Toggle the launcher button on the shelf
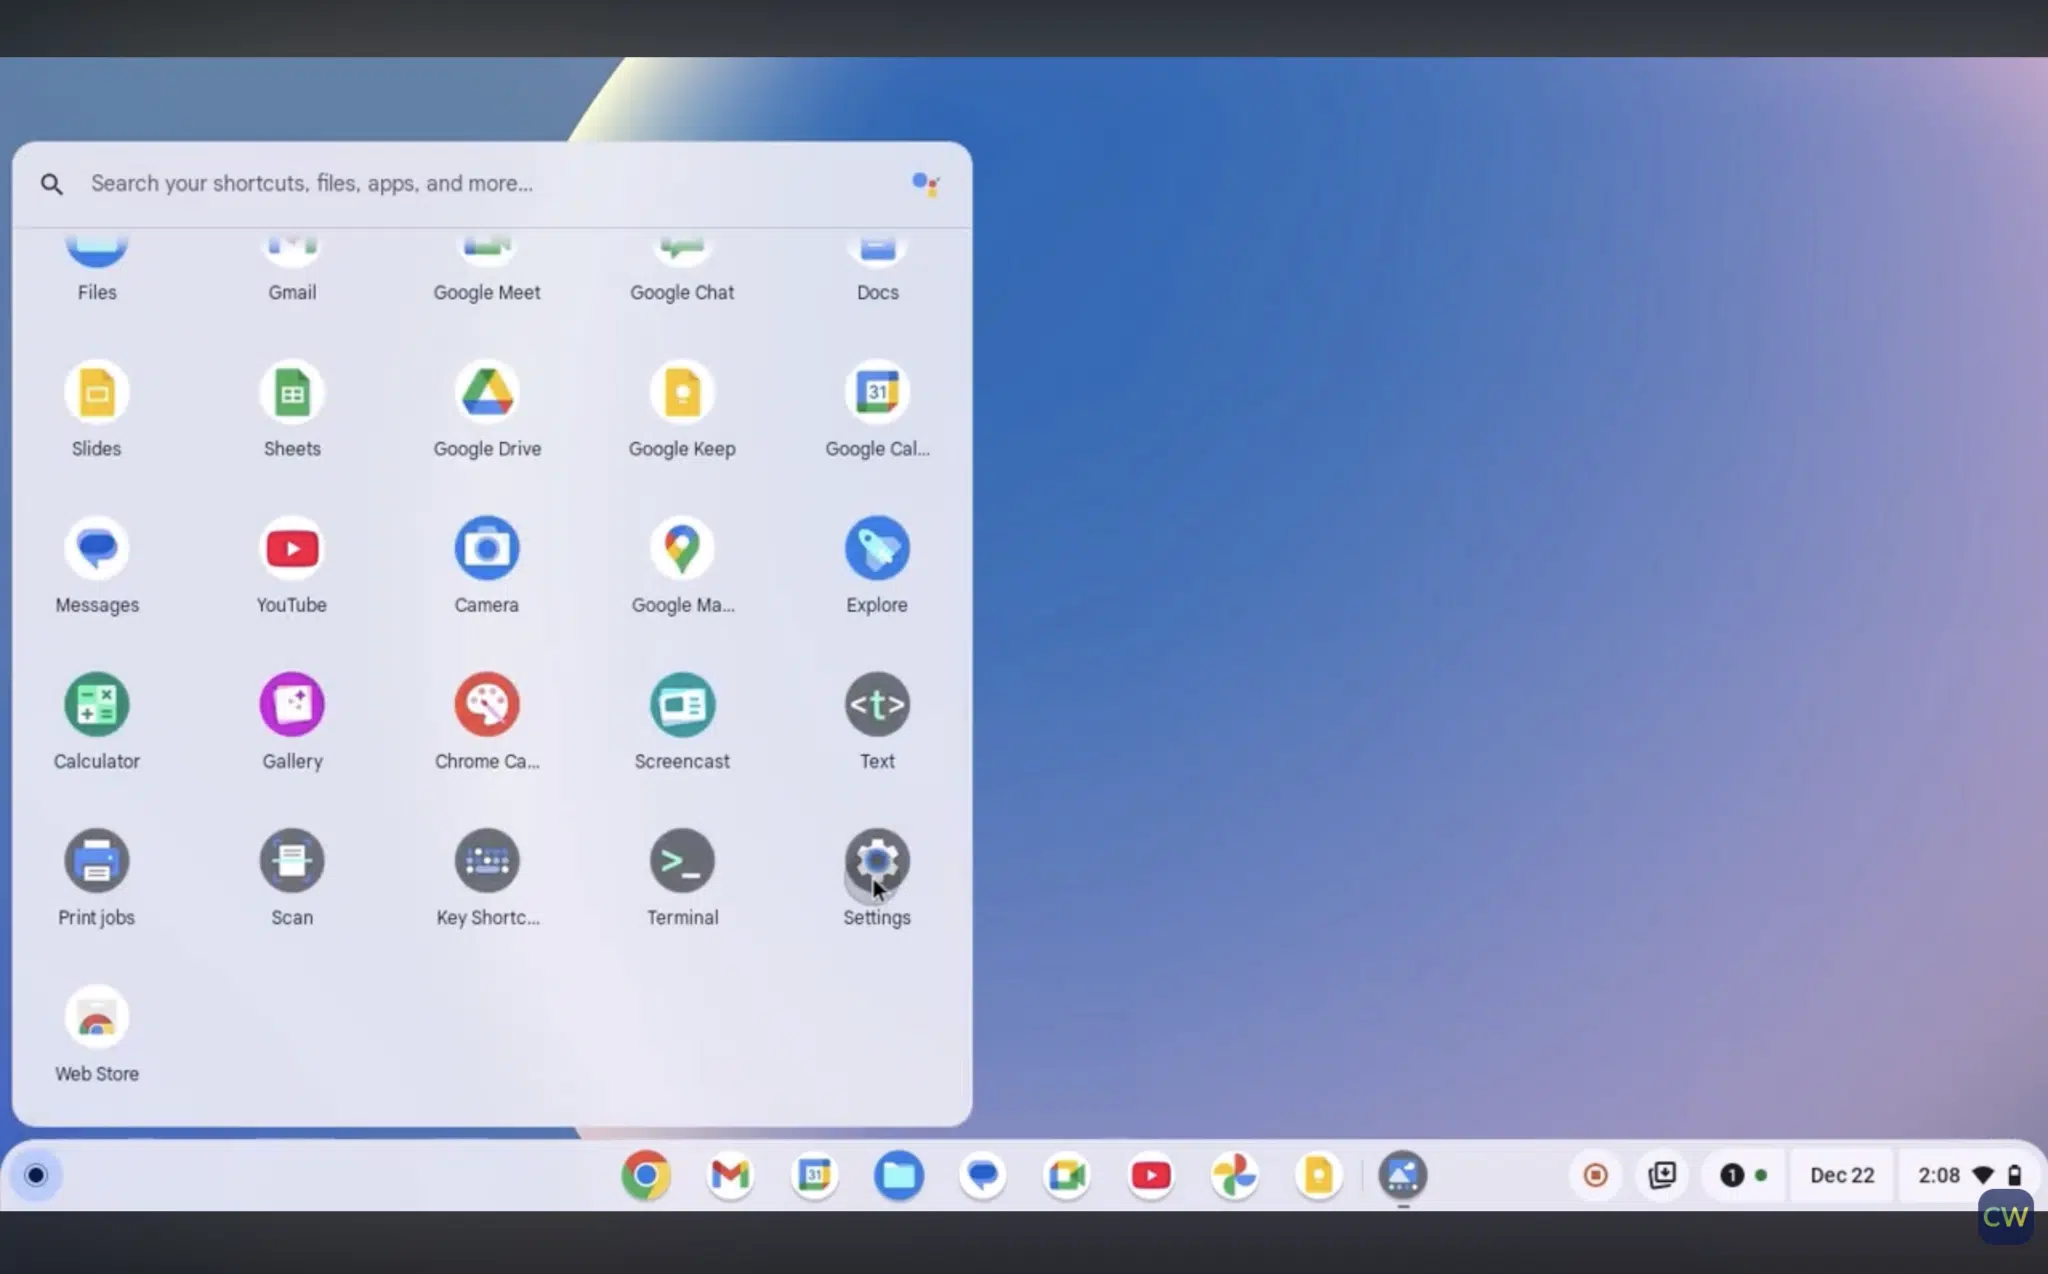Screen dimensions: 2048x1274 pyautogui.click(x=36, y=1175)
